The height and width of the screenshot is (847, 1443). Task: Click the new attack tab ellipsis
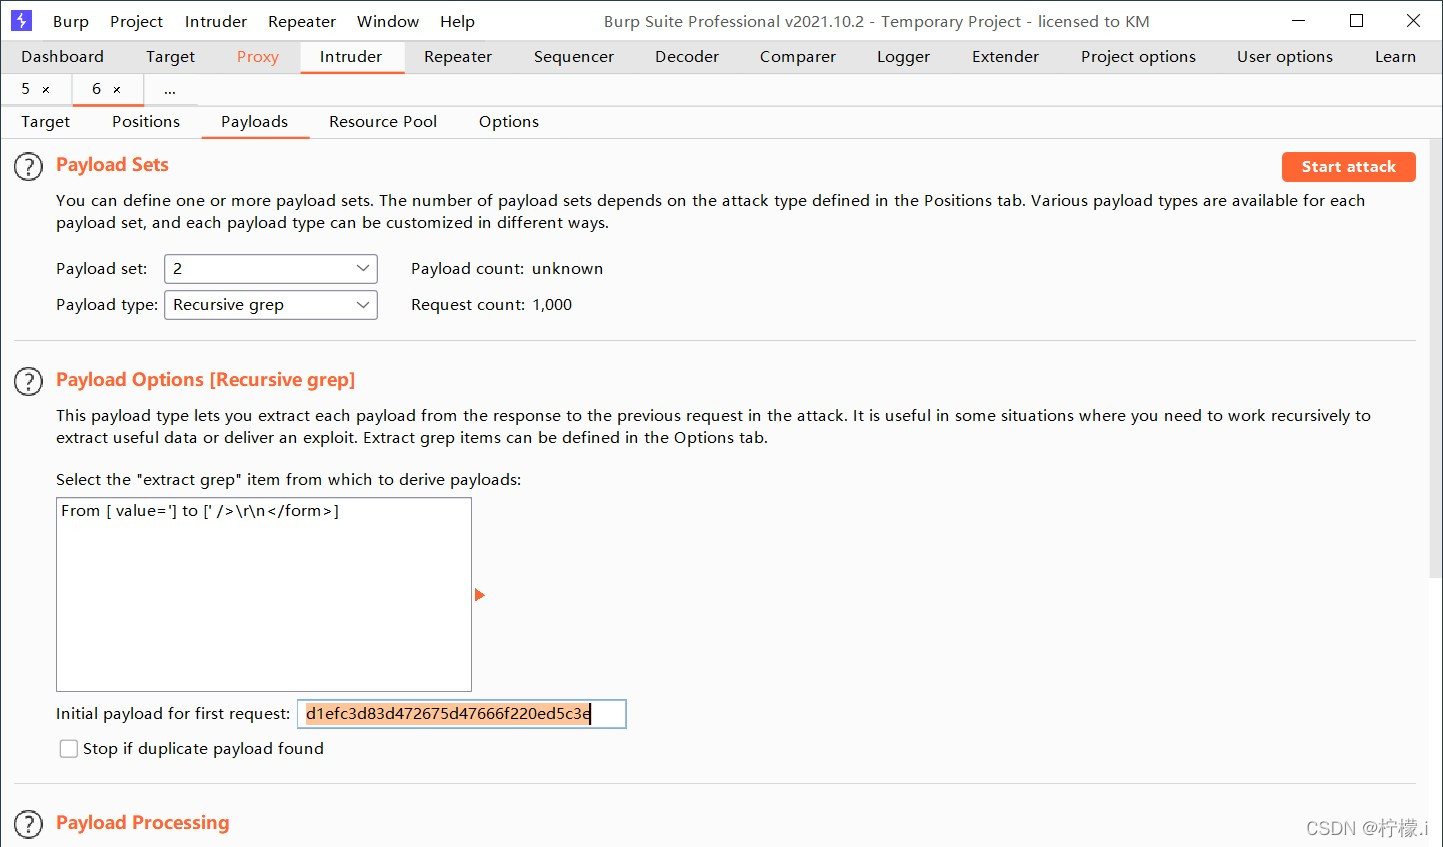170,90
